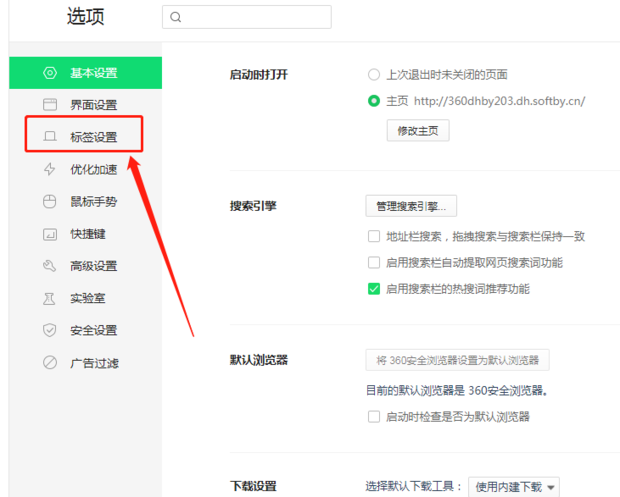Click the 鼠标手势 mouse icon
620x497 pixels.
pos(49,202)
